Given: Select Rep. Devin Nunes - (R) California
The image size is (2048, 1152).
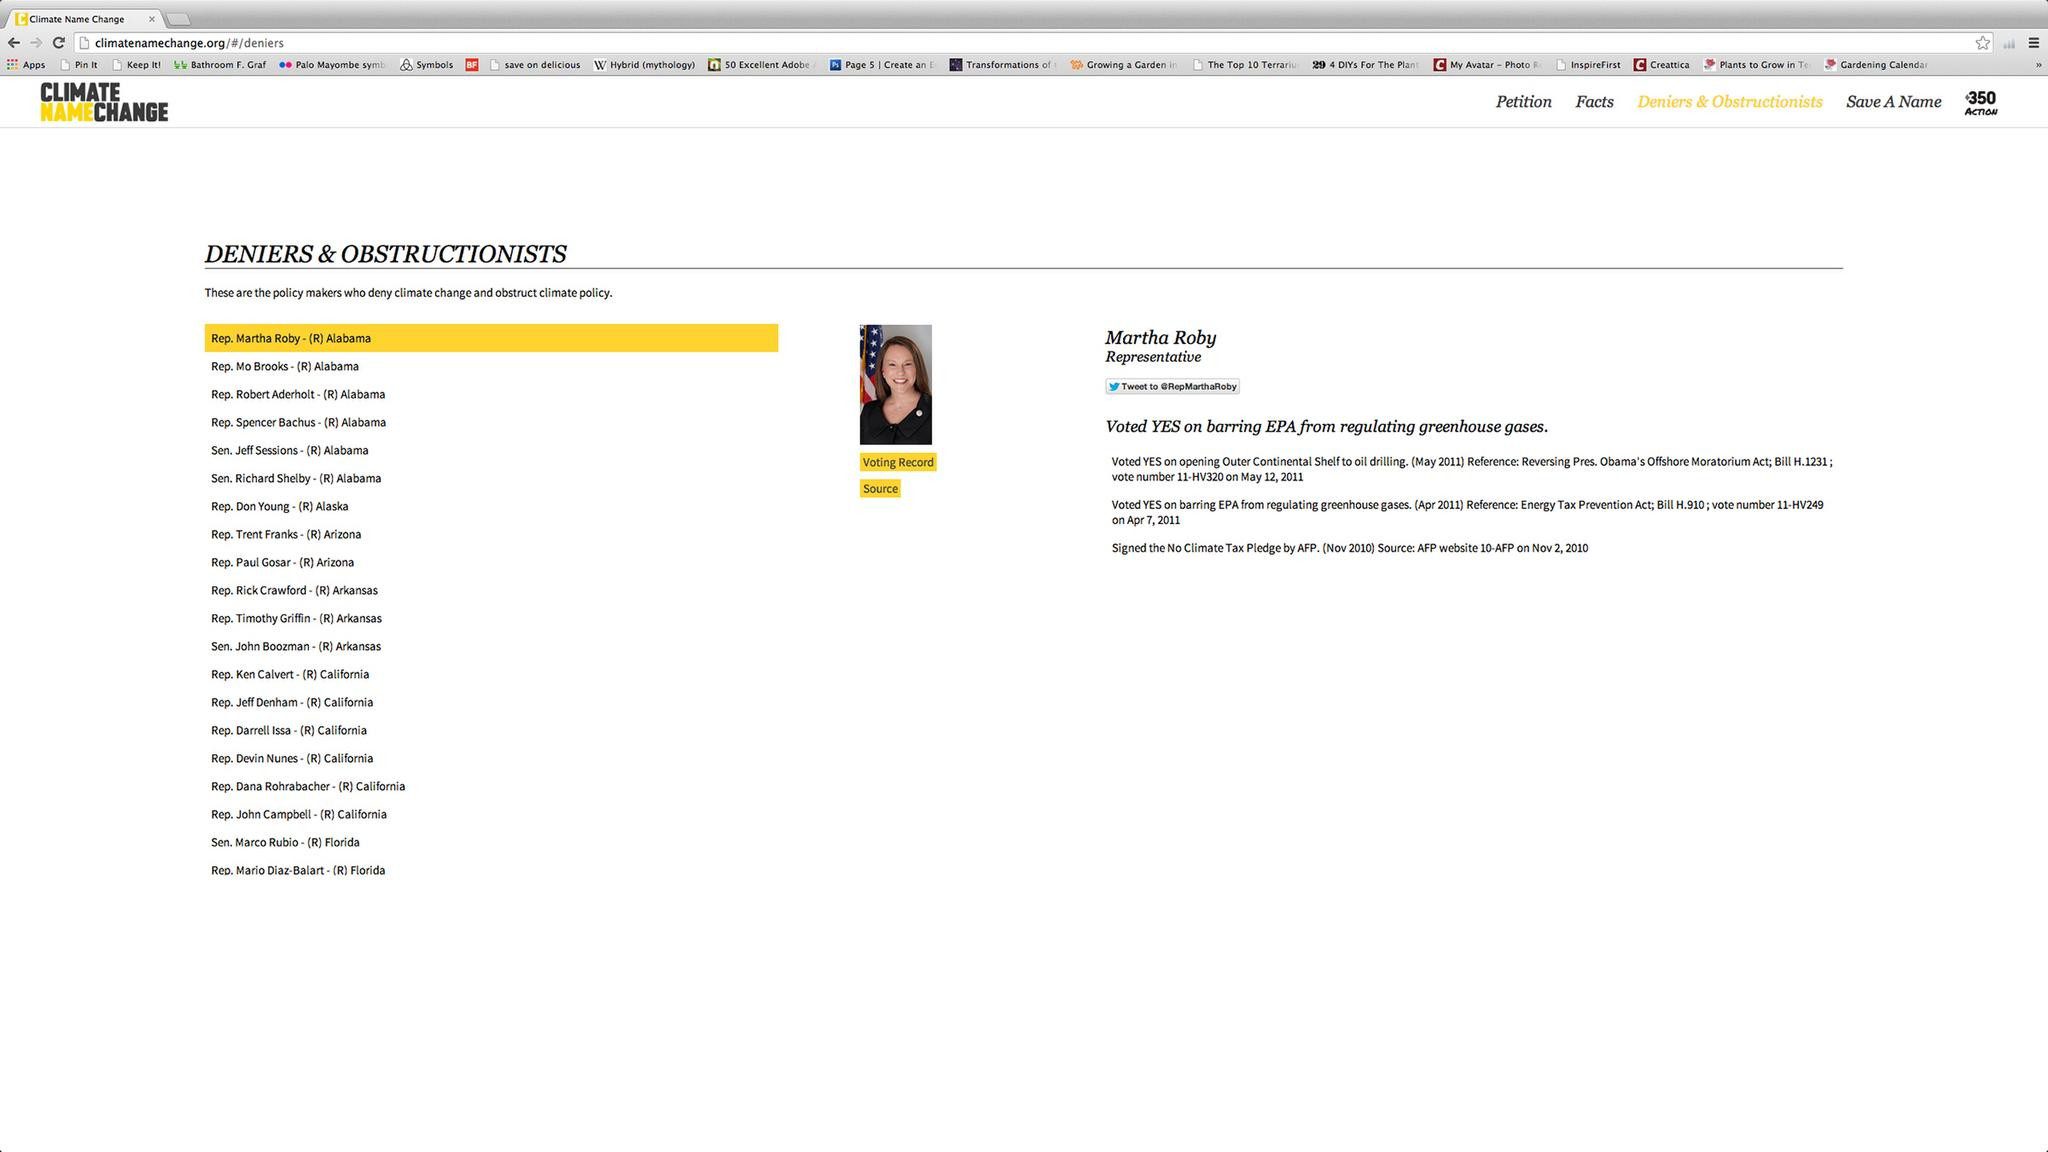Looking at the screenshot, I should click(x=491, y=758).
